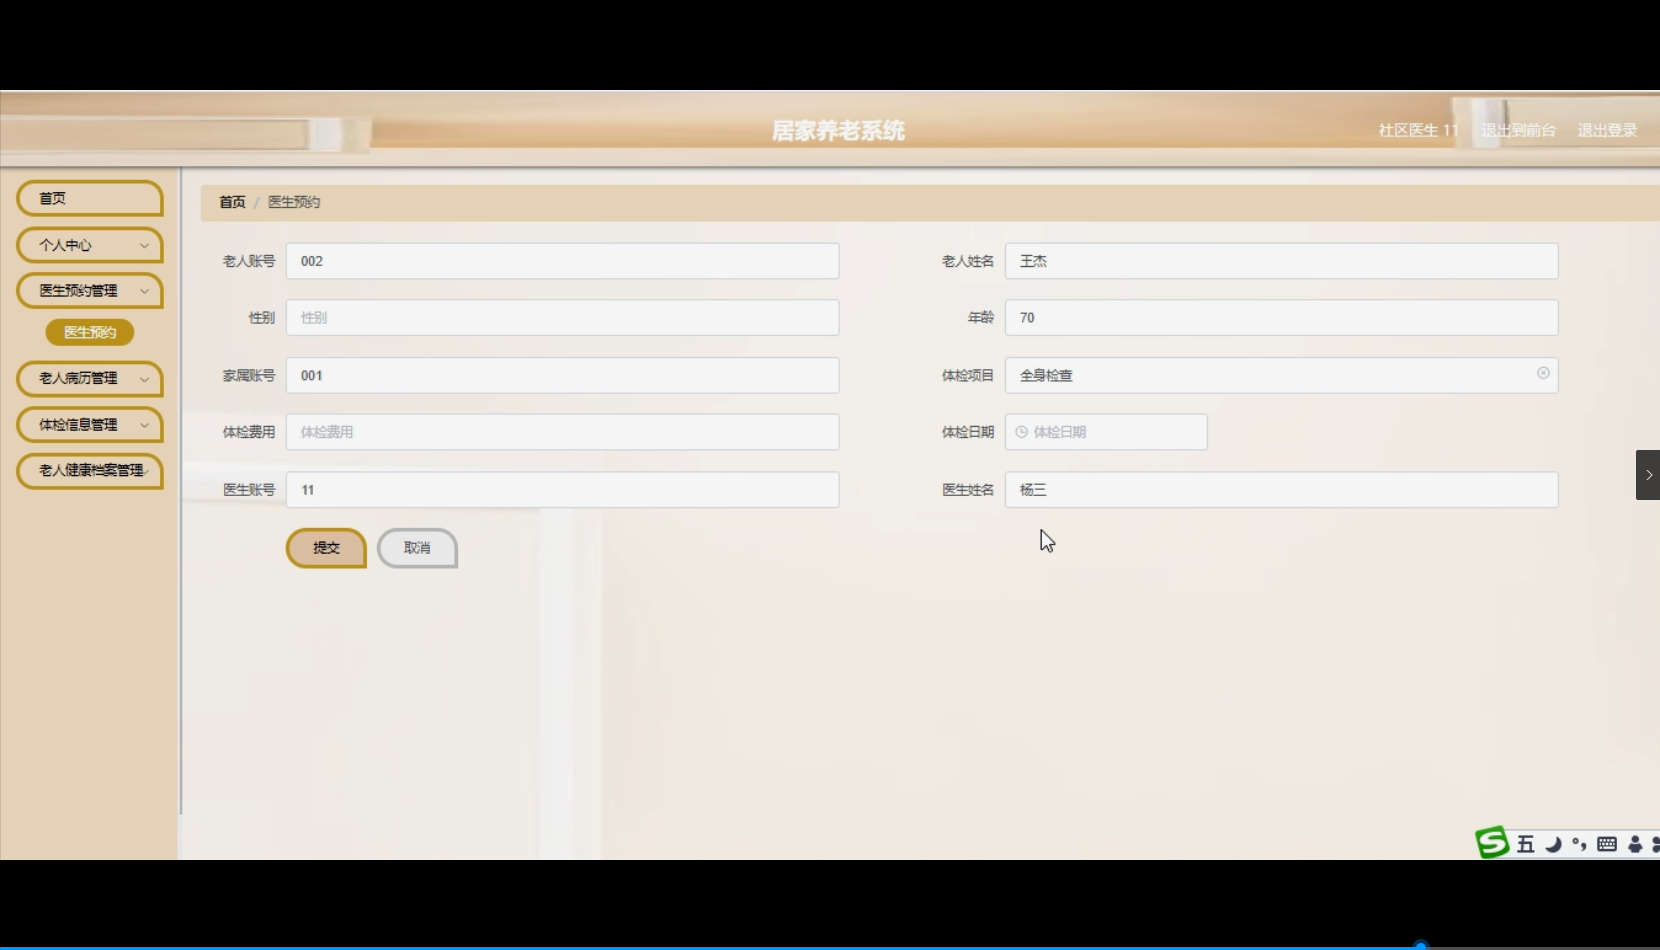This screenshot has height=950, width=1660.
Task: Submit the form with 提交 button
Action: click(x=326, y=548)
